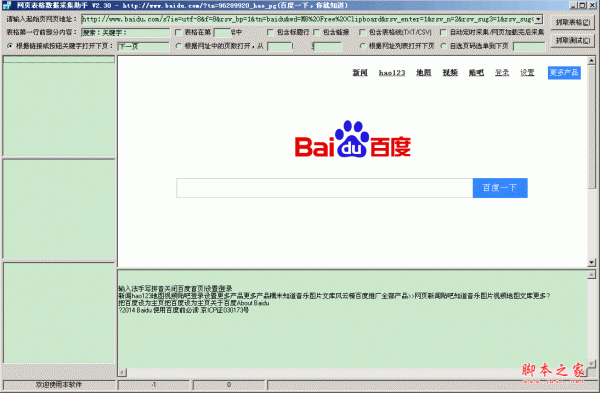Click the text output pane scroll down arrow
The height and width of the screenshot is (393, 600).
click(591, 364)
